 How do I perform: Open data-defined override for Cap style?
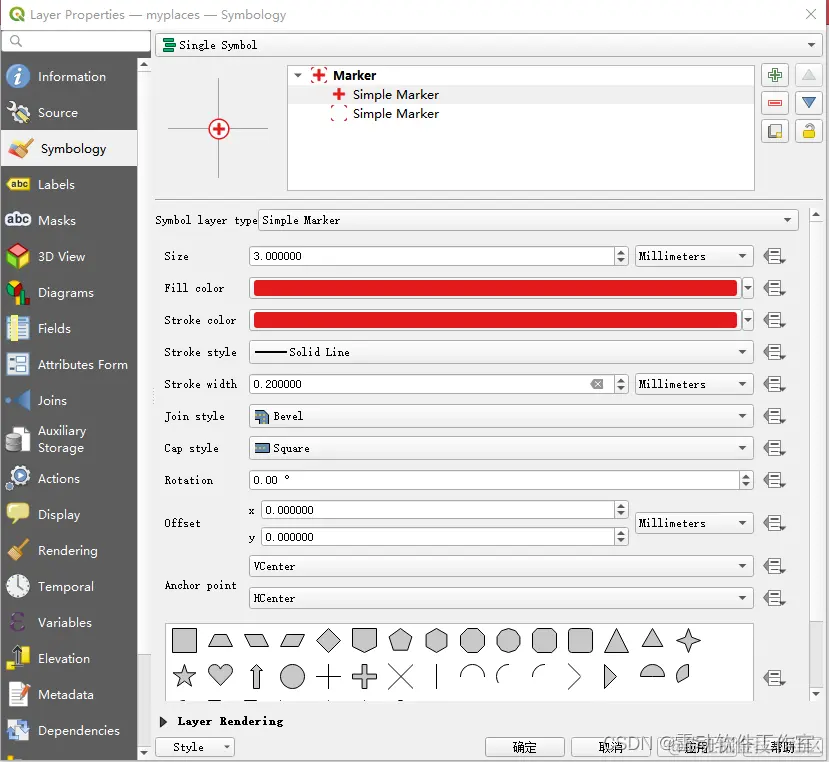[x=775, y=448]
